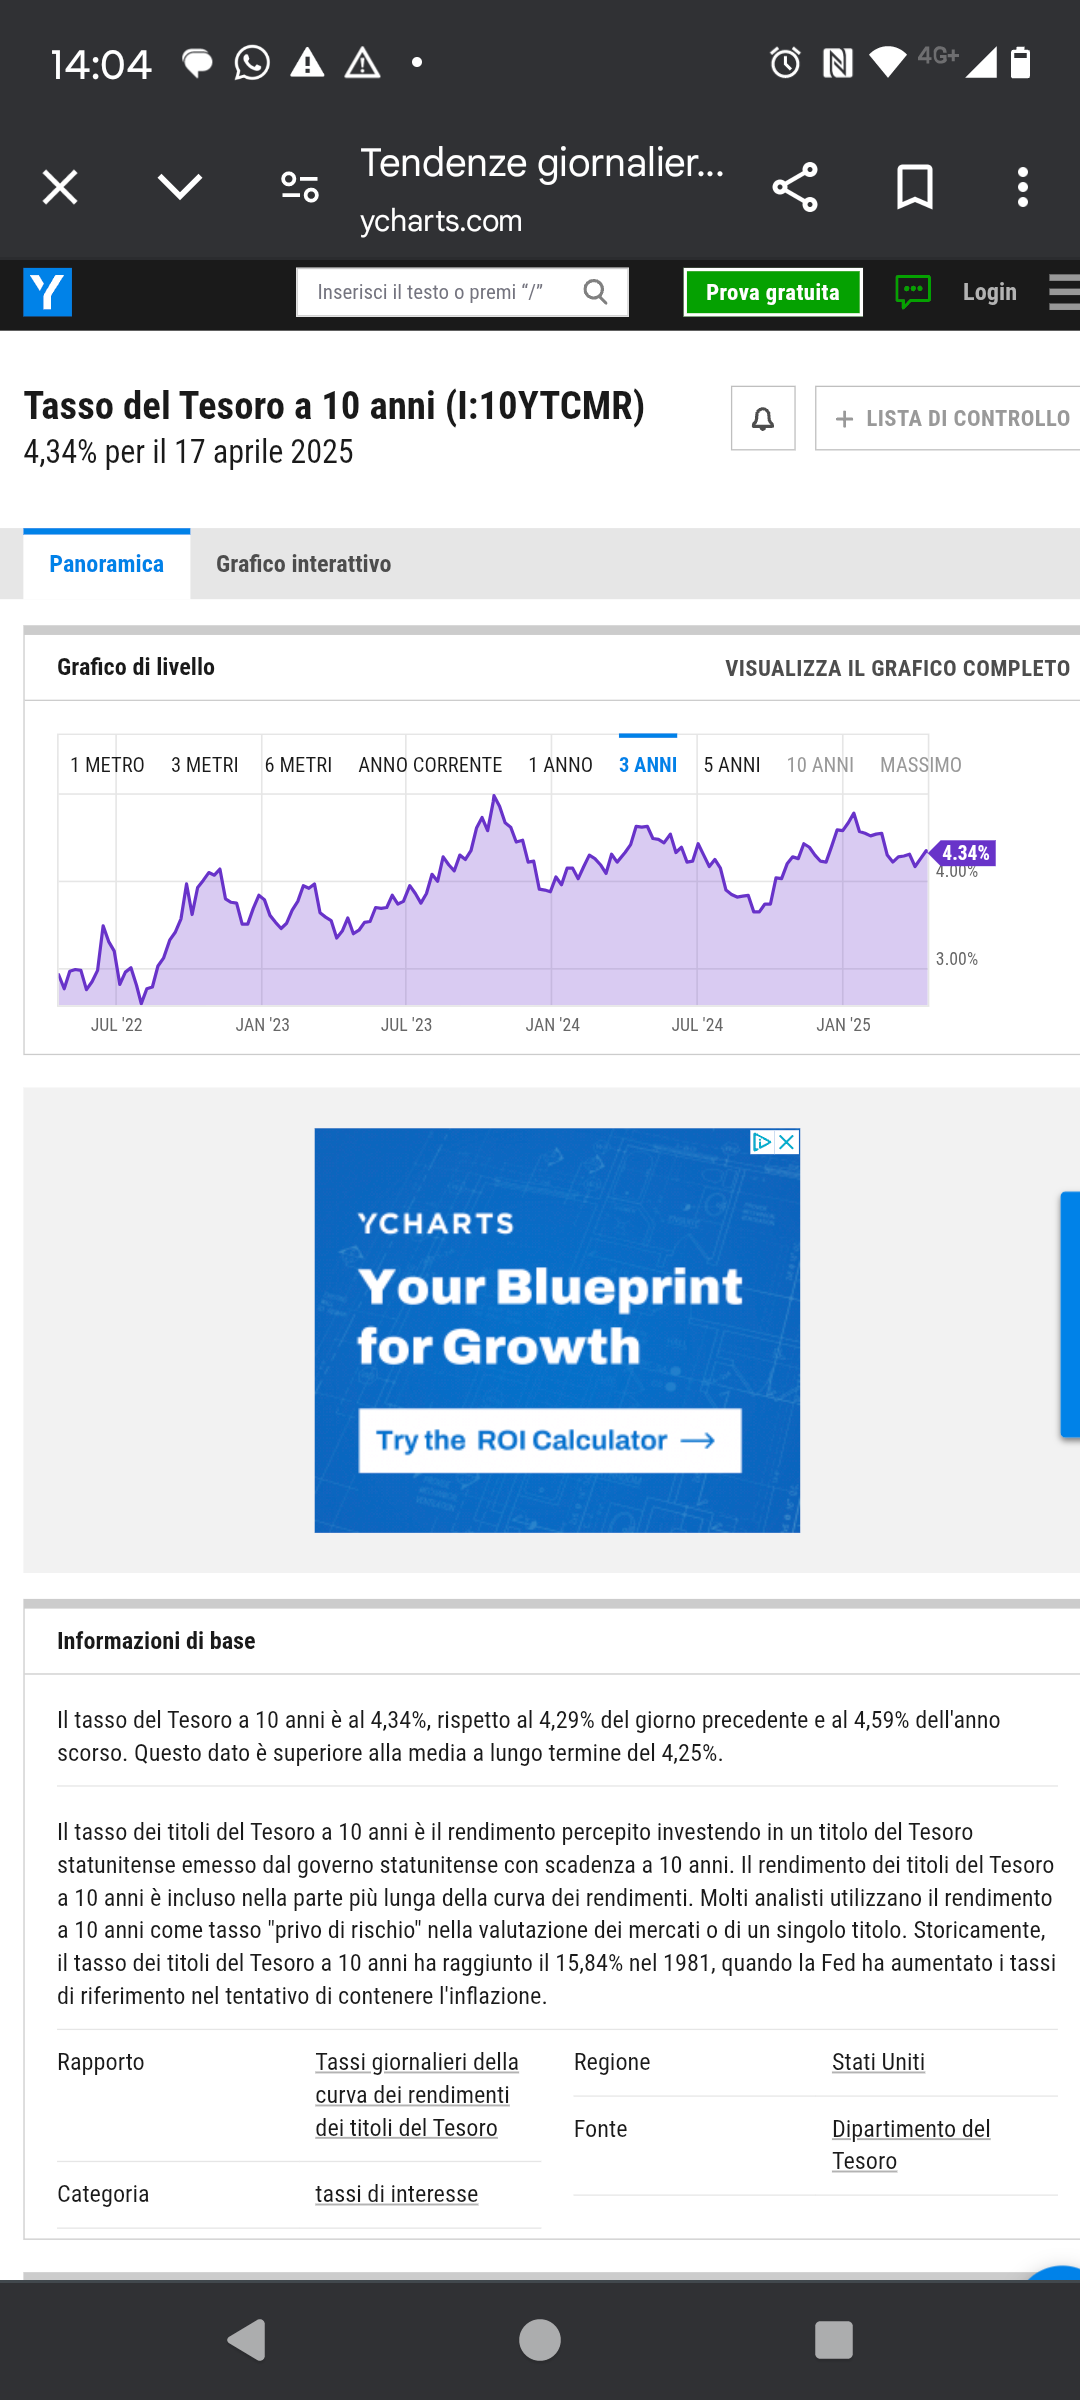Viewport: 1080px width, 2400px height.
Task: Select the 1 ANNO chart range
Action: [561, 765]
